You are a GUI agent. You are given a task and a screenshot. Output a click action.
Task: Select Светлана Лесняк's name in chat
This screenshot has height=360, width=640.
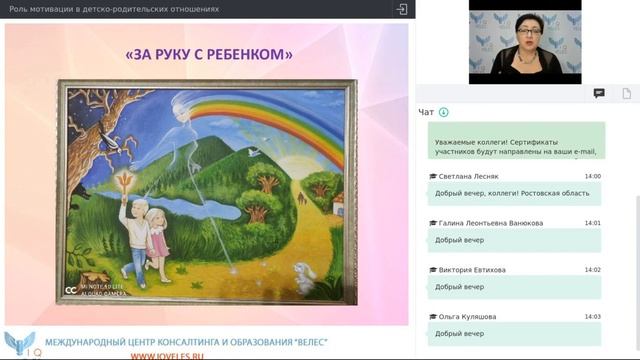click(x=468, y=176)
